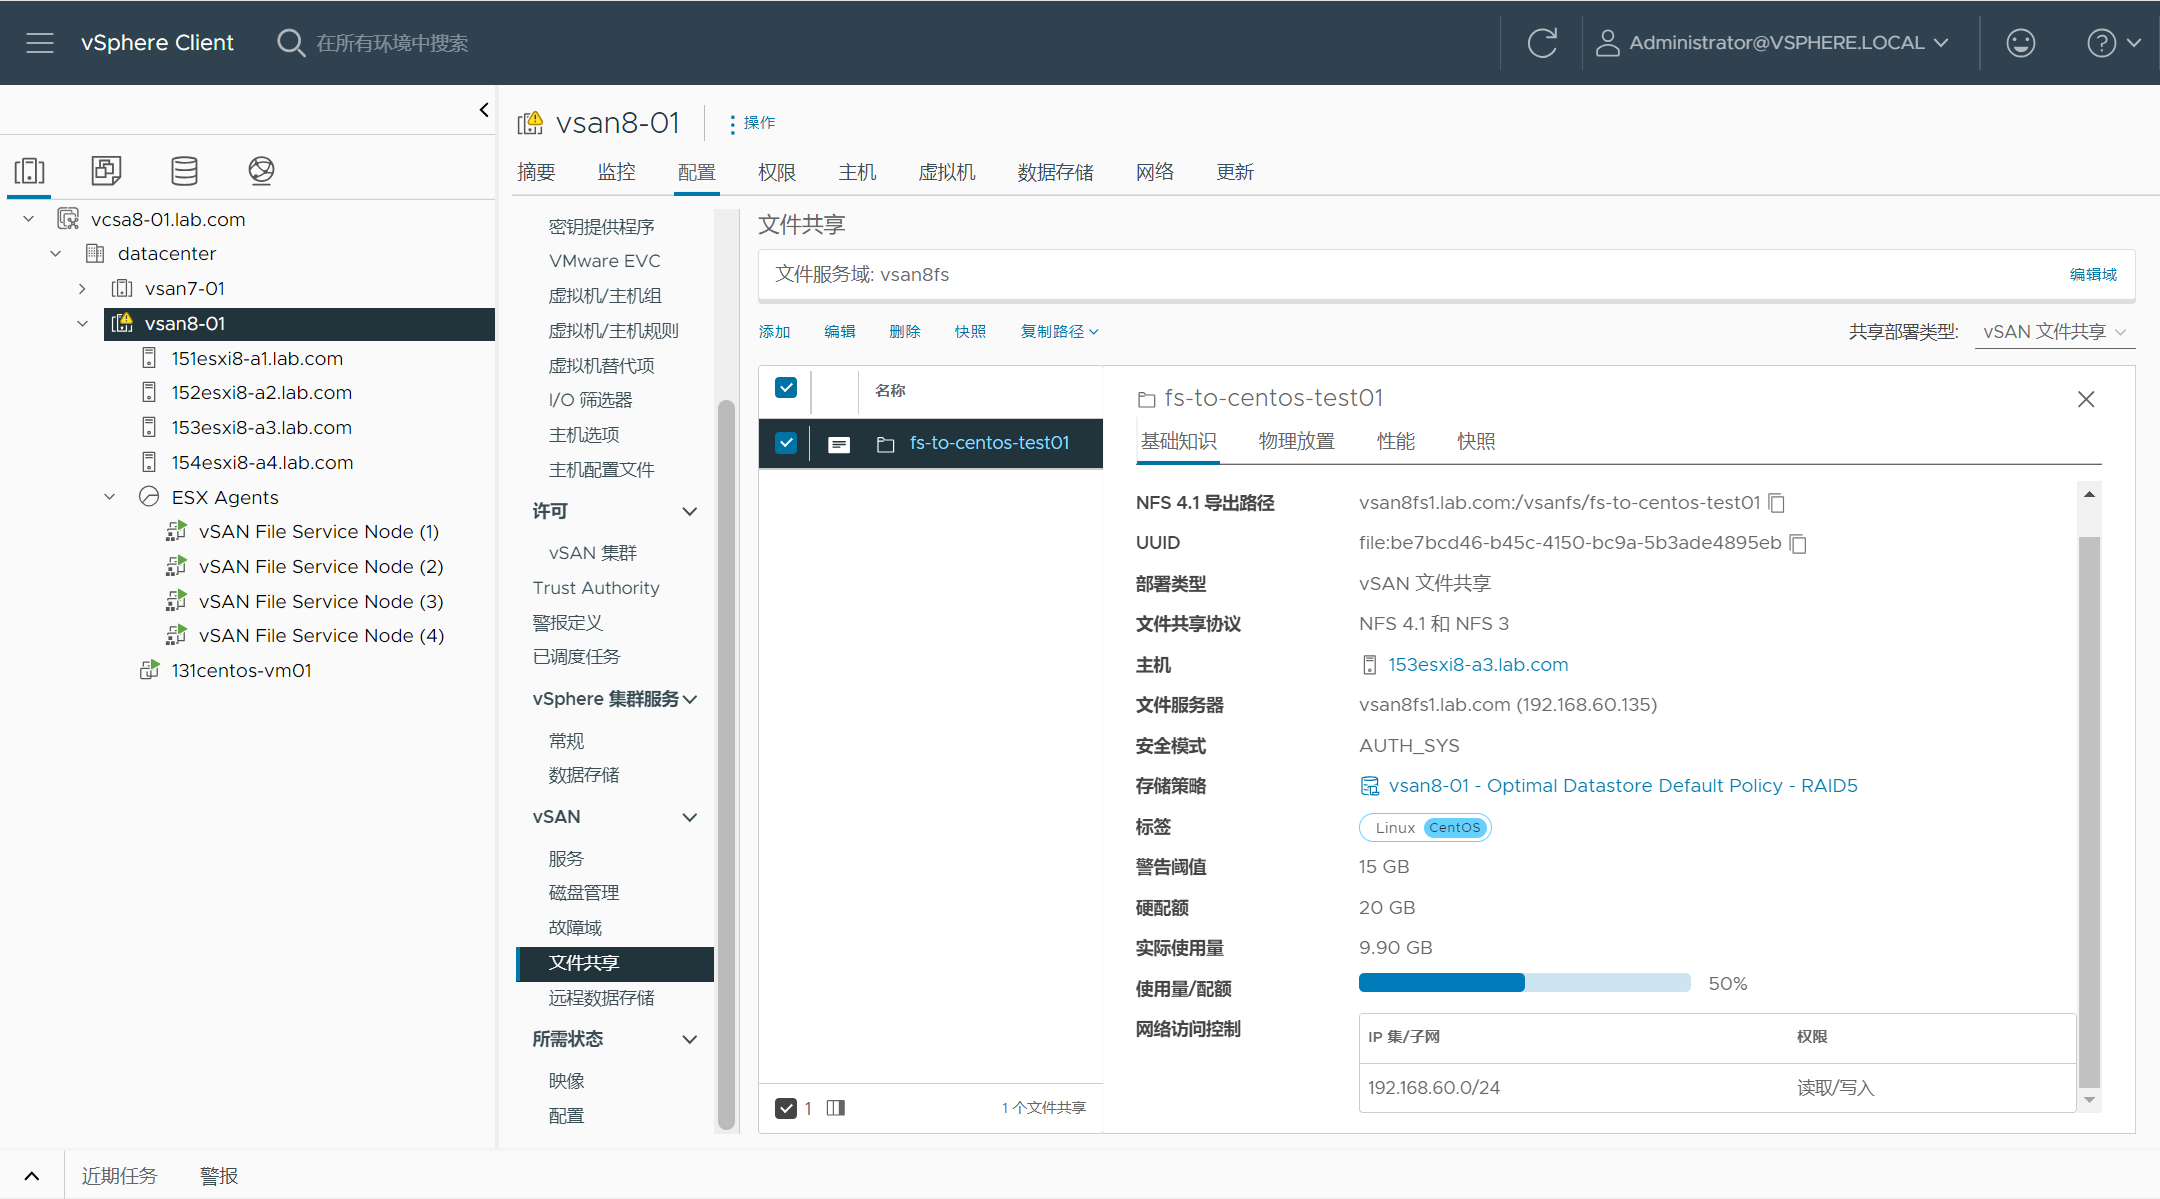The image size is (2160, 1199).
Task: Switch to VMs and Templates inventory view
Action: point(106,171)
